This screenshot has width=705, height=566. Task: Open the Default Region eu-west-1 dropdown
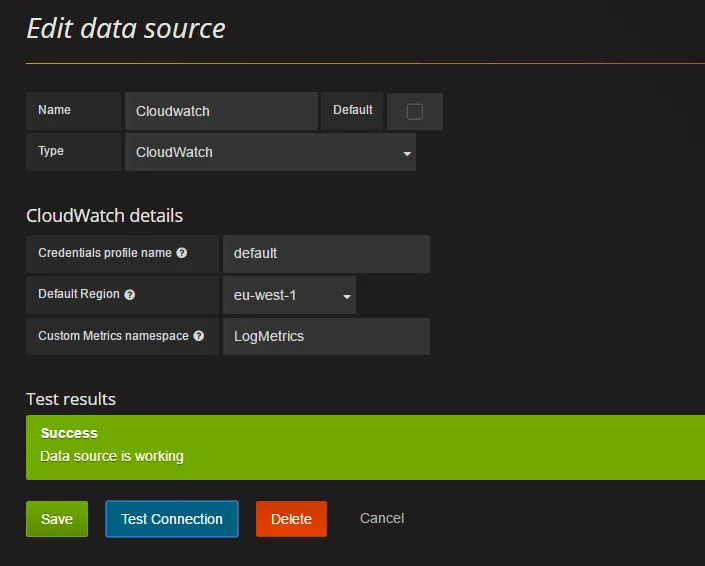point(289,295)
